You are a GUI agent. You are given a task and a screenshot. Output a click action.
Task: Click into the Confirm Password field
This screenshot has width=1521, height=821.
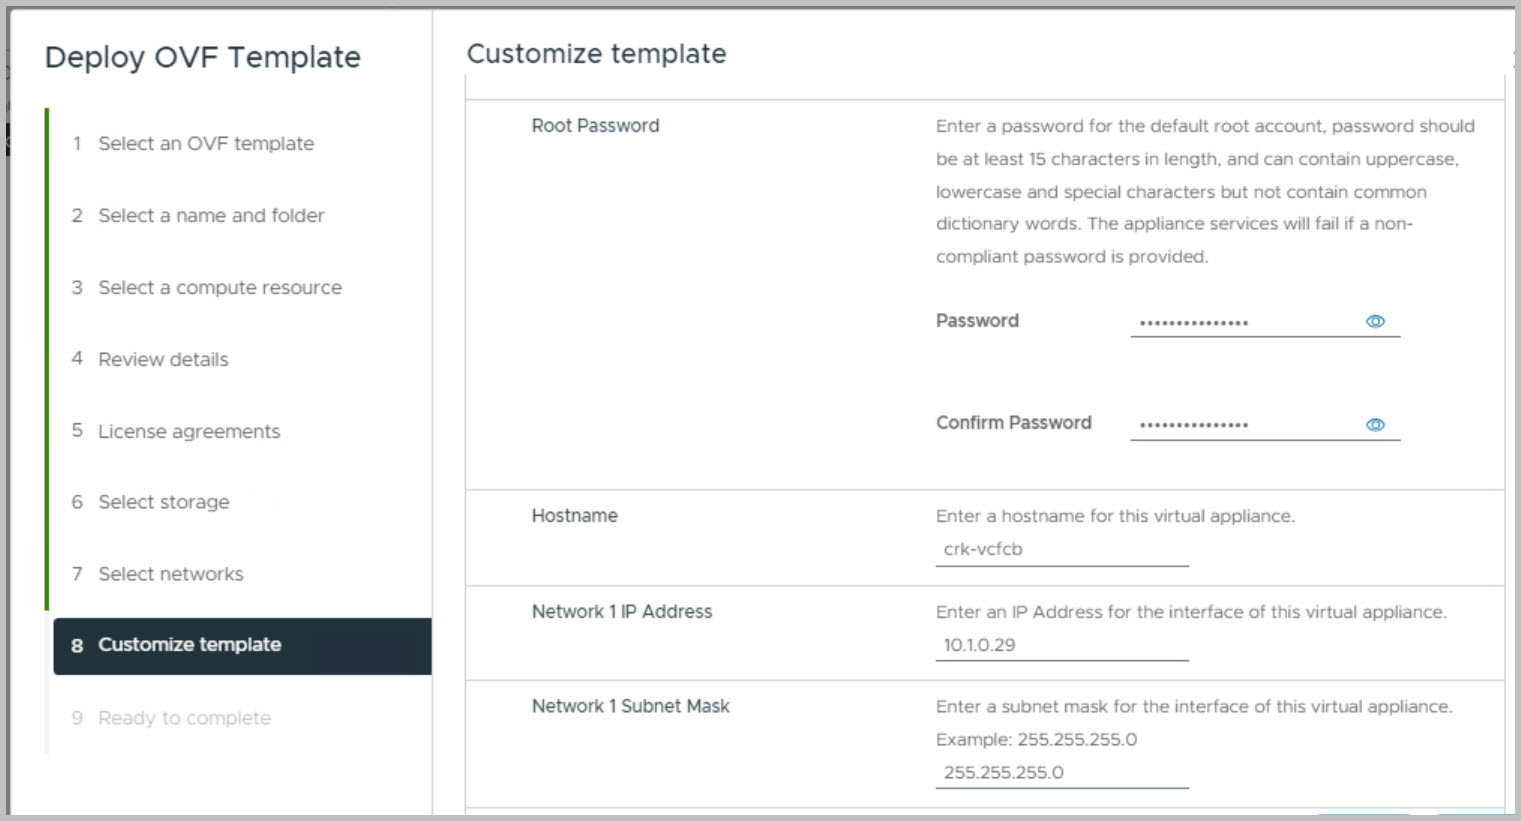(x=1245, y=424)
